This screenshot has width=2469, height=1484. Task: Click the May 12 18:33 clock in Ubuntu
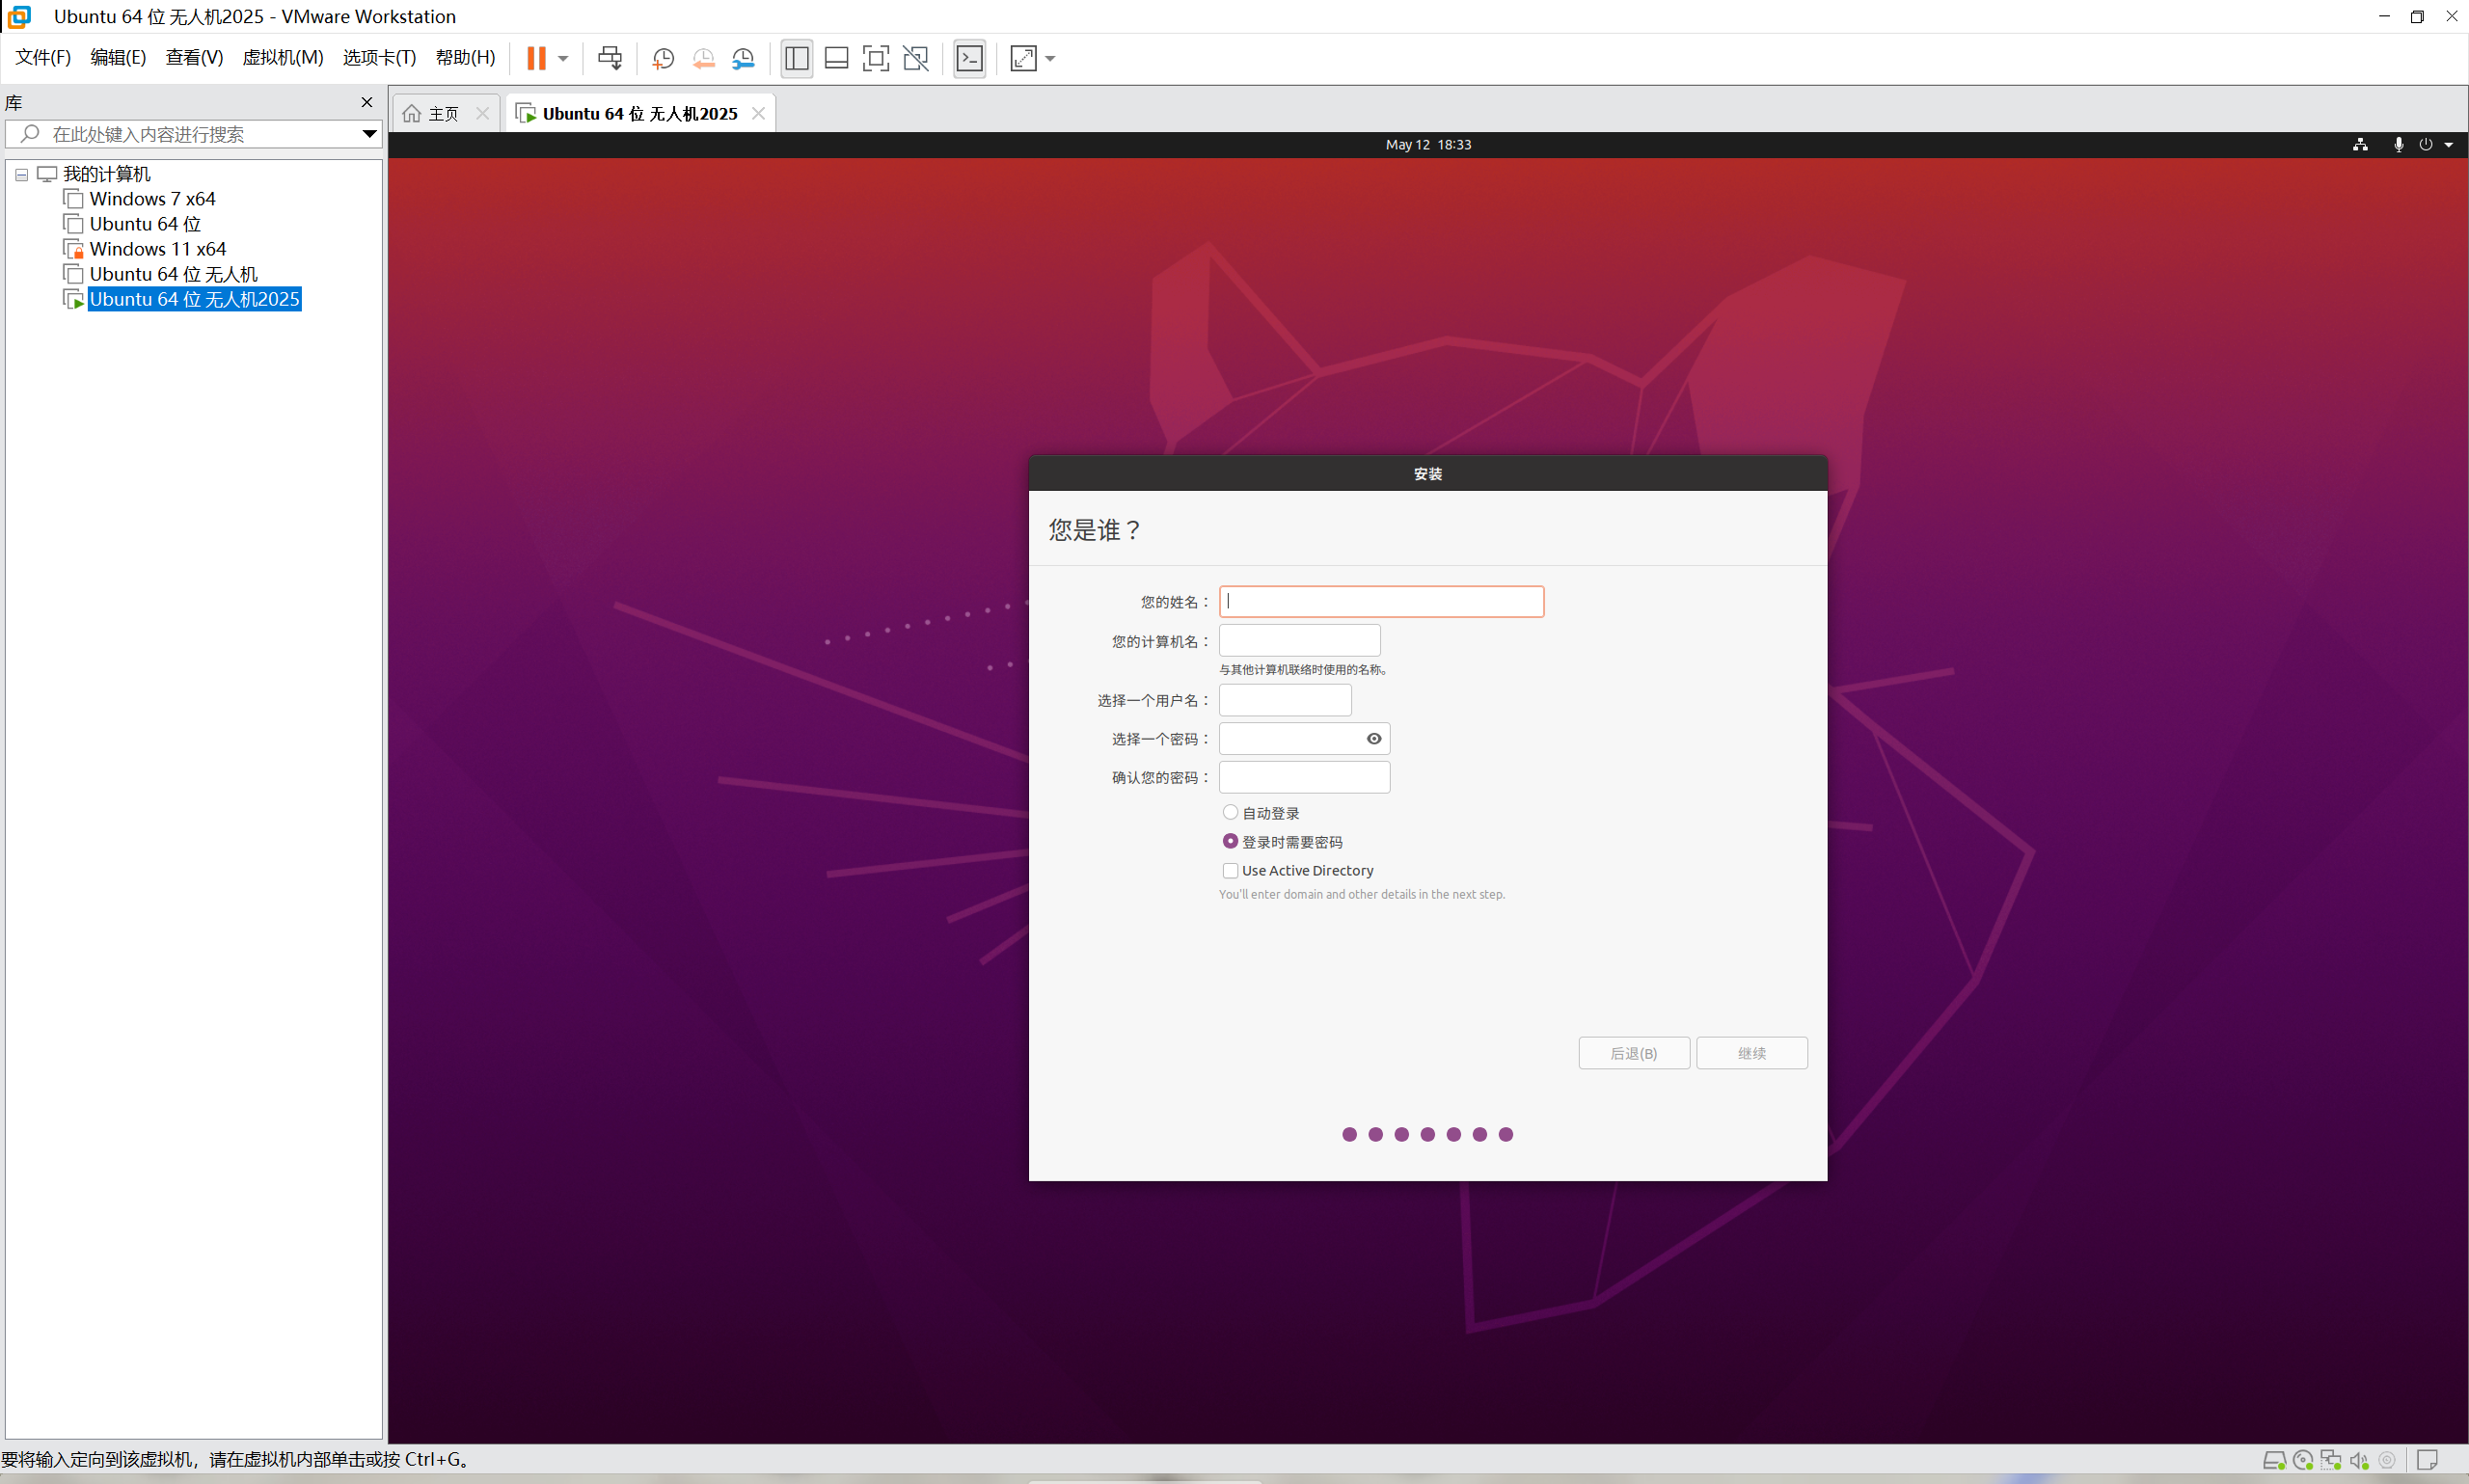pyautogui.click(x=1428, y=144)
